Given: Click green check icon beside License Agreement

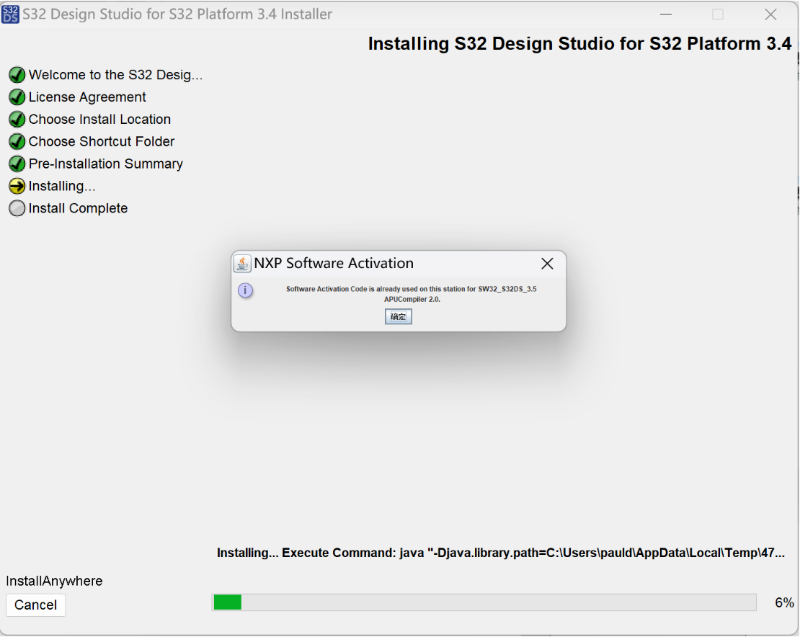Looking at the screenshot, I should (x=17, y=97).
